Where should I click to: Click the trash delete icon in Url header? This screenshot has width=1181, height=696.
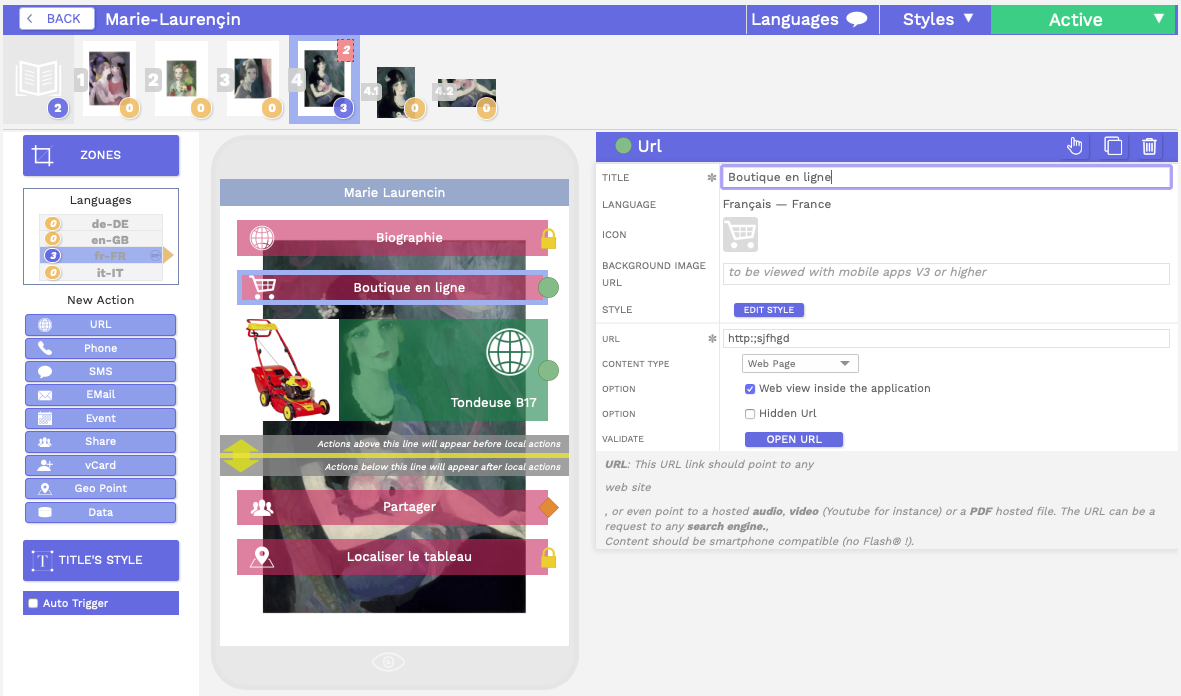[x=1149, y=146]
